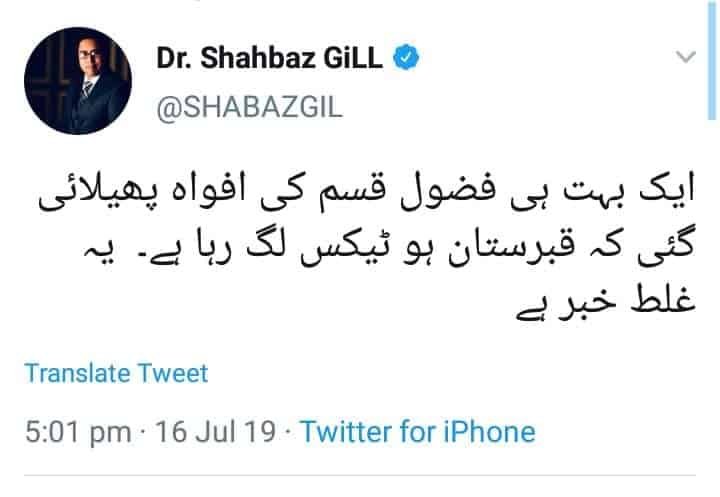Select the @SHABAZGIL handle
This screenshot has height=497, width=720.
[250, 107]
